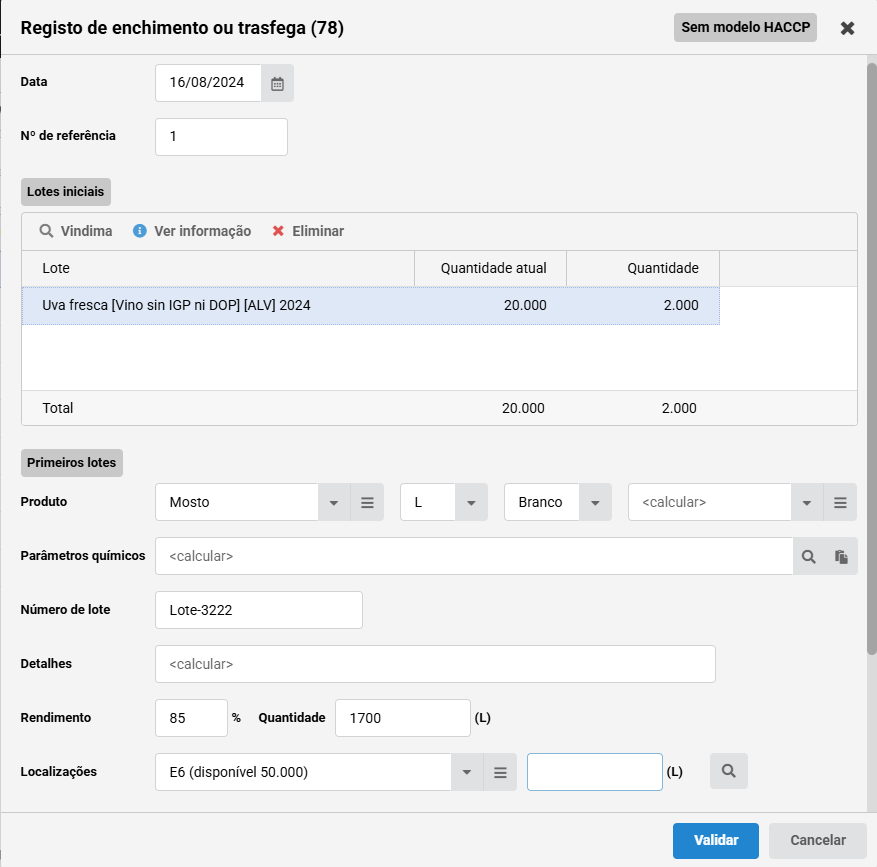Click the Vindima search toolbar item
Viewport: 877px width, 867px height.
pos(76,231)
